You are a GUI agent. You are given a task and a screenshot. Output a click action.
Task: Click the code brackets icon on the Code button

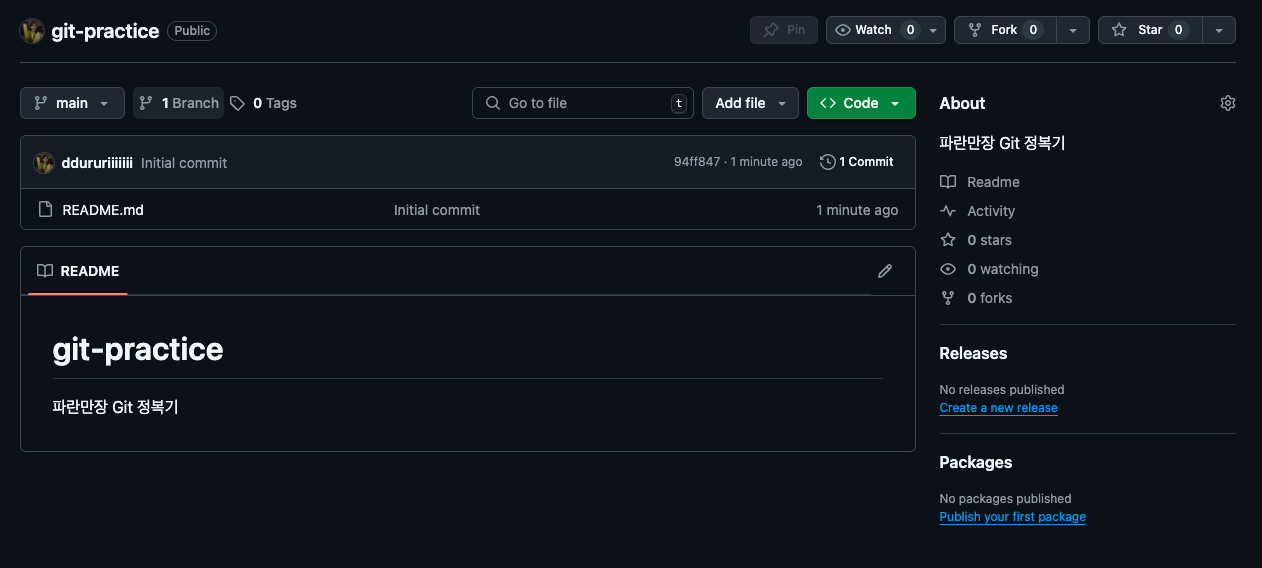click(828, 103)
